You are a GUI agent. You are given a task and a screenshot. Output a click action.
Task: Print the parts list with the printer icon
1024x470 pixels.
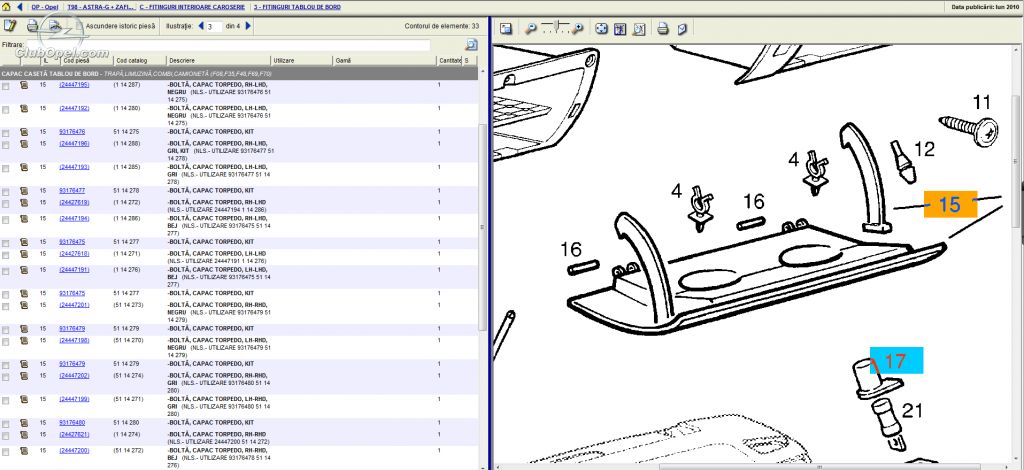pos(33,26)
